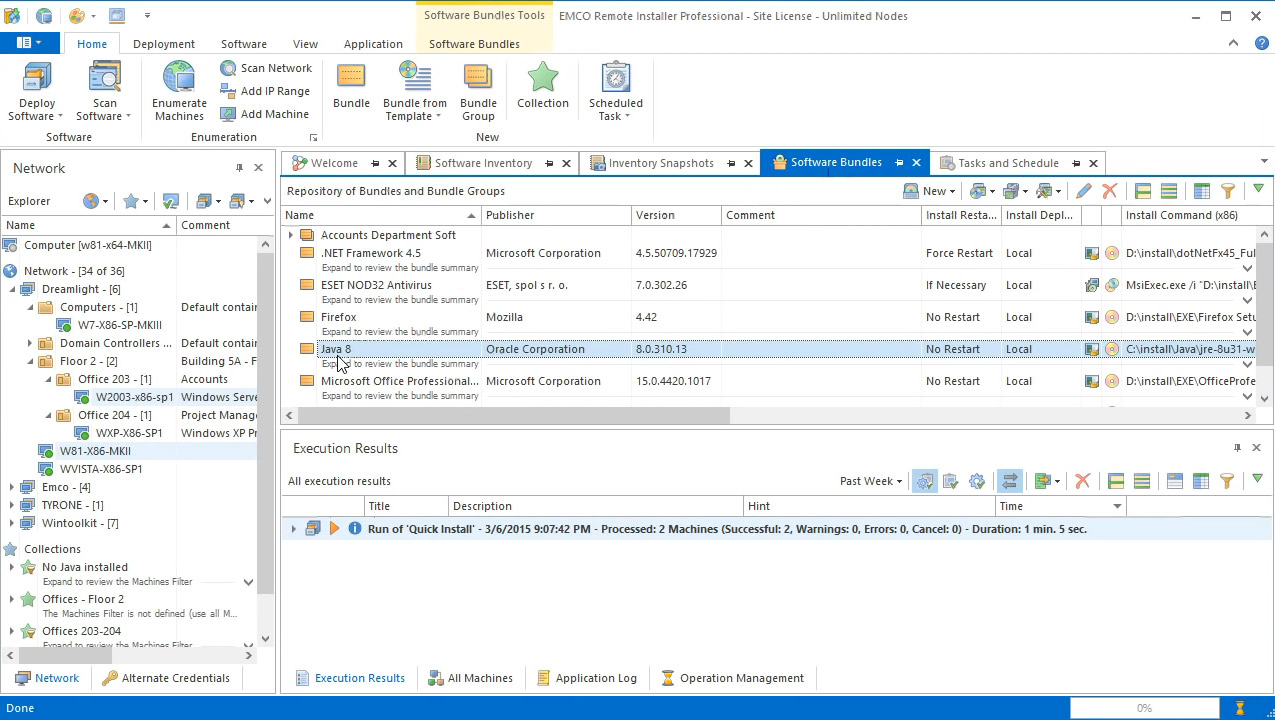Click Add IP Range in ribbon
The height and width of the screenshot is (720, 1275).
coord(228,91)
